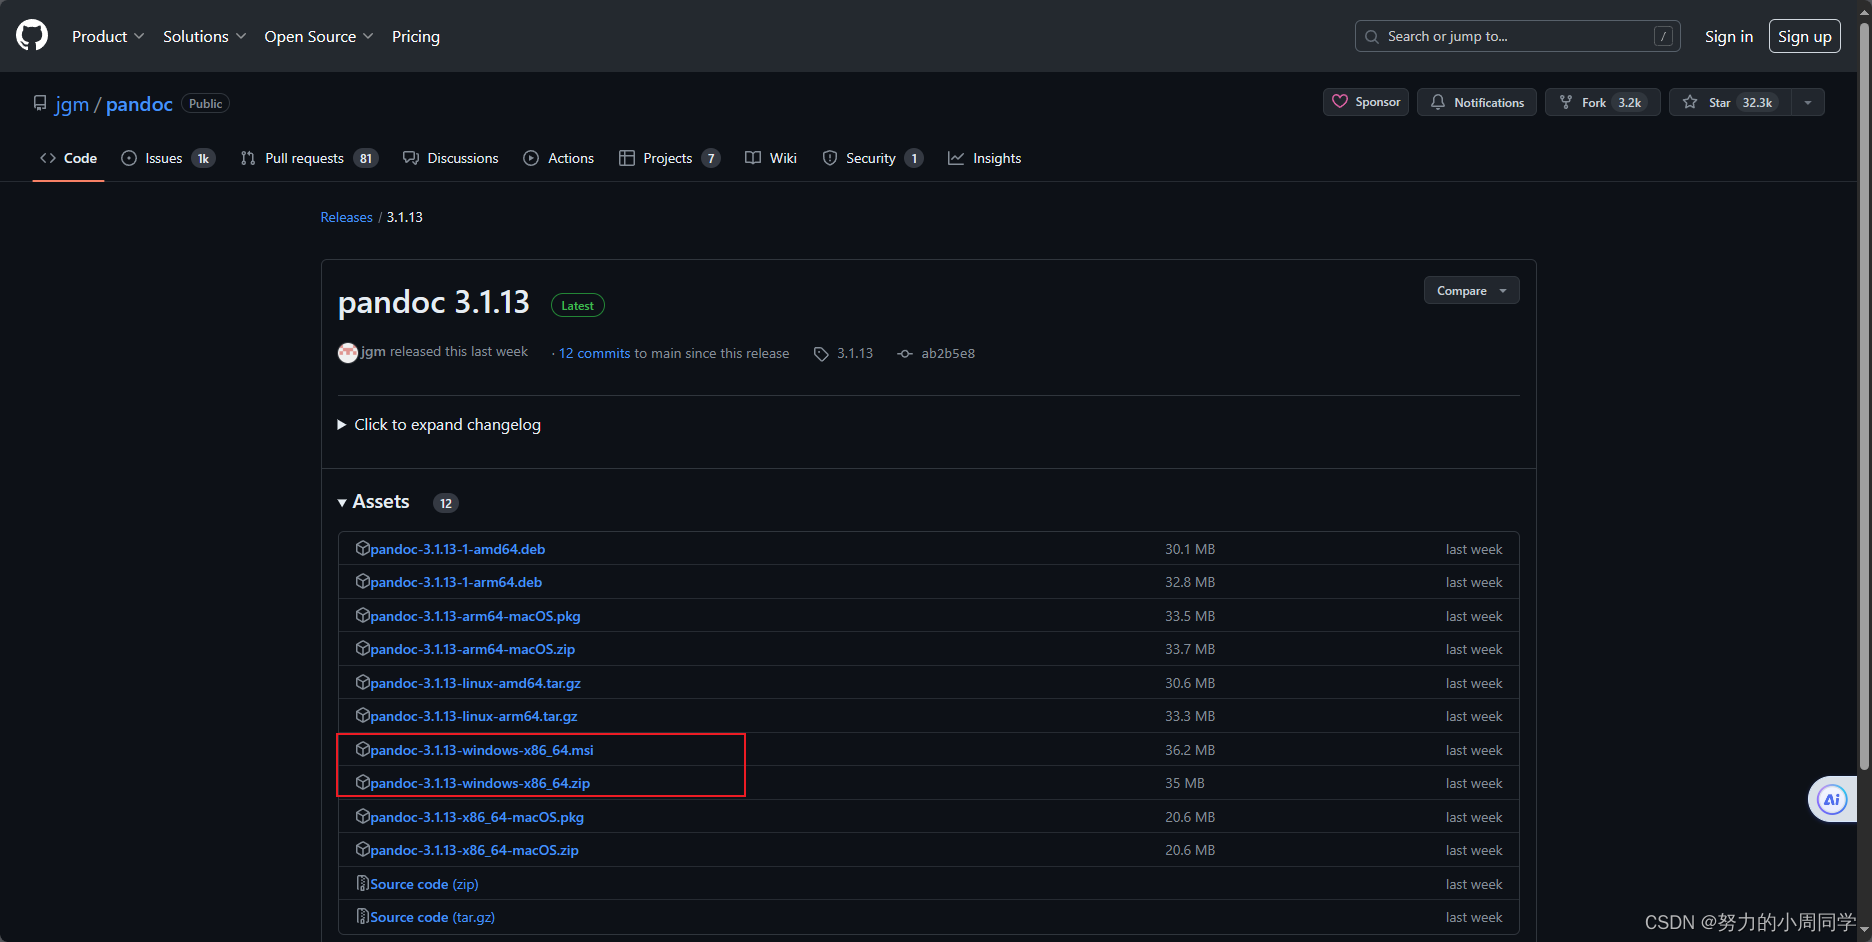Open the jgm author name link
Viewport: 1872px width, 942px height.
[x=373, y=352]
